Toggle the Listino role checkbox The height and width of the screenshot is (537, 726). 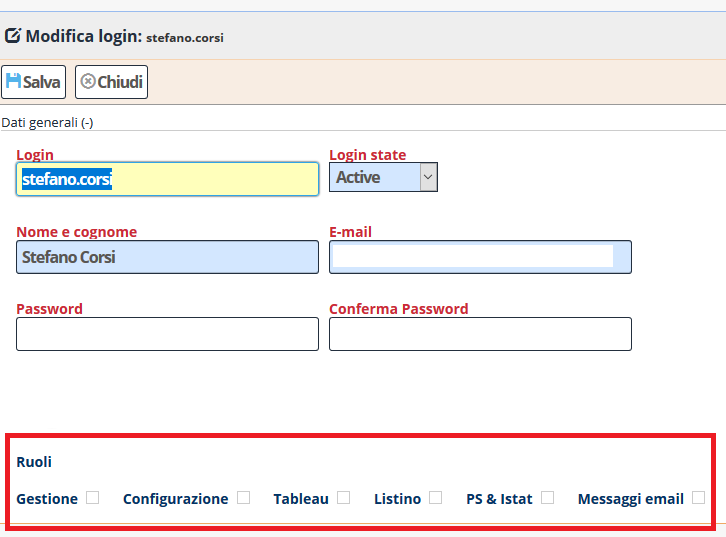[x=436, y=498]
